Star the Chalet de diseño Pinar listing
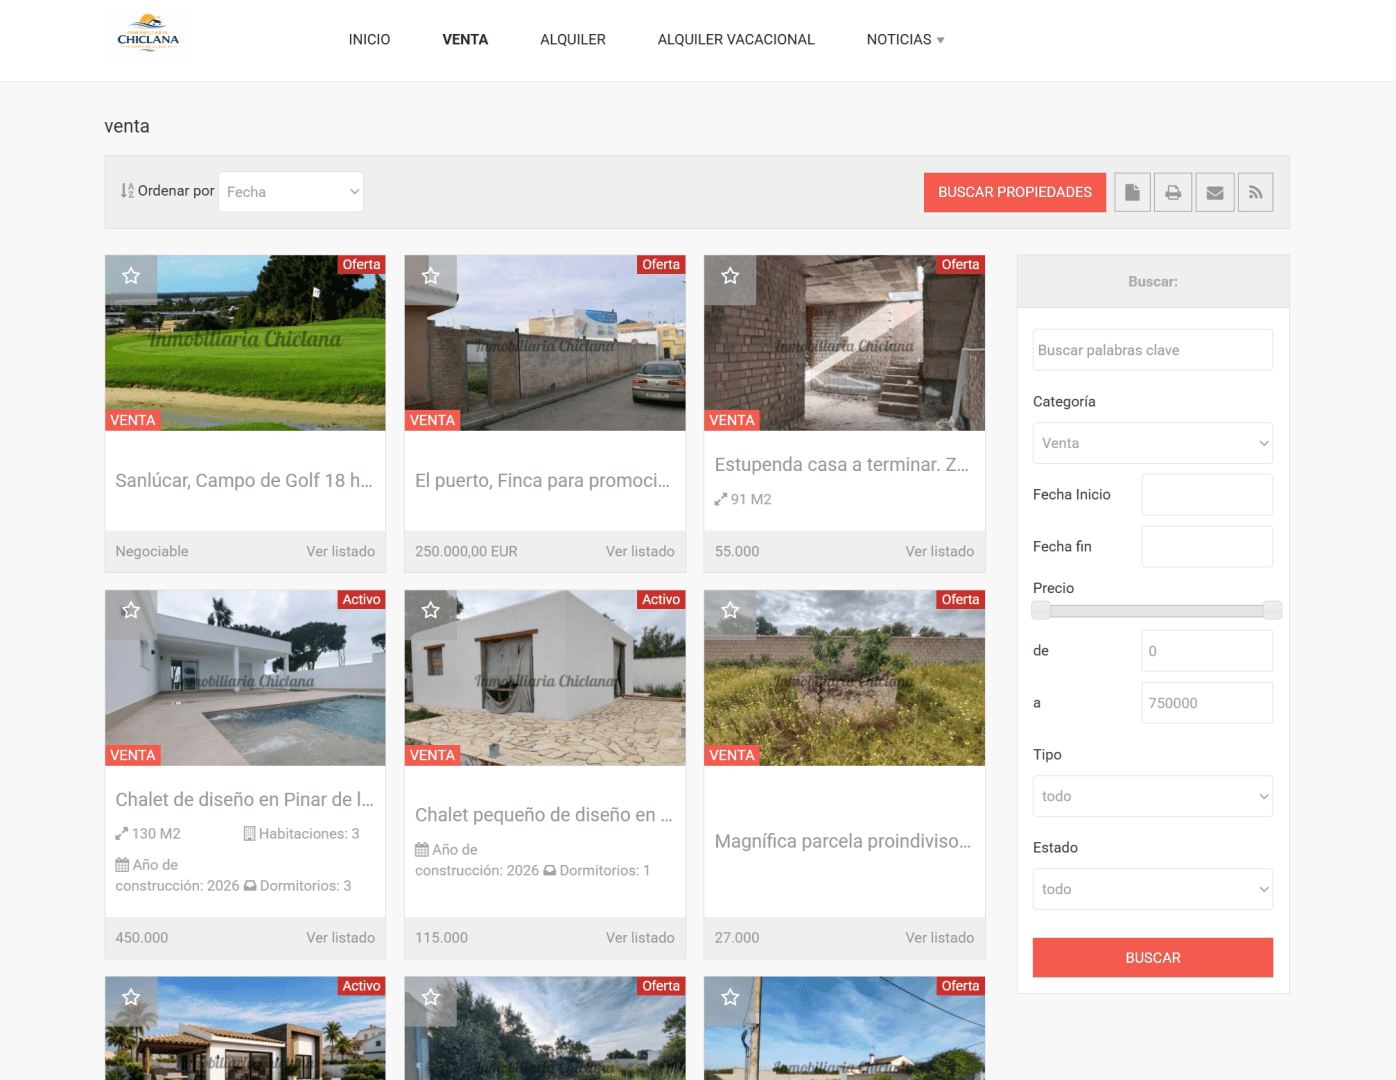 (131, 611)
